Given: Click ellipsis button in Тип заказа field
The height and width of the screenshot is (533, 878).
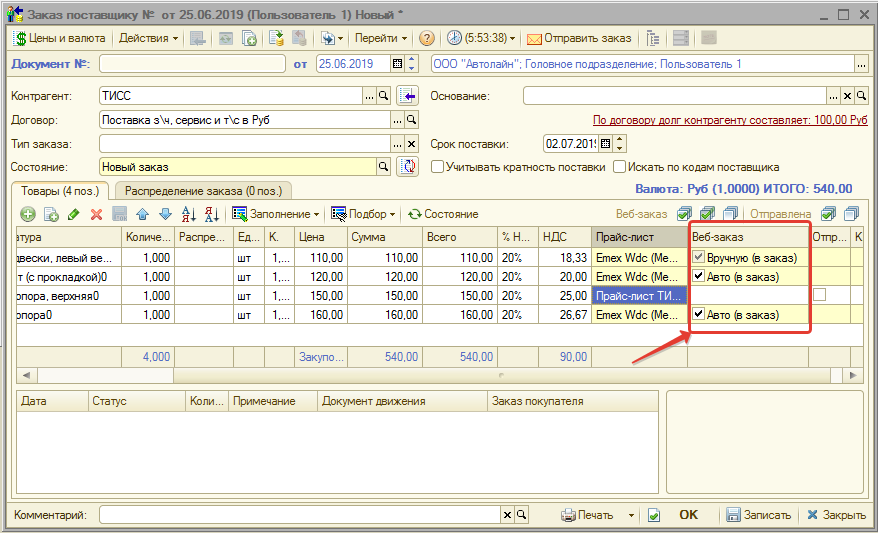Looking at the screenshot, I should (397, 144).
